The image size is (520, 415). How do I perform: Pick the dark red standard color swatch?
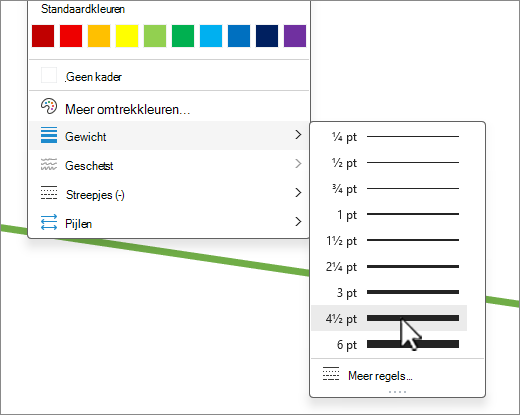(43, 36)
